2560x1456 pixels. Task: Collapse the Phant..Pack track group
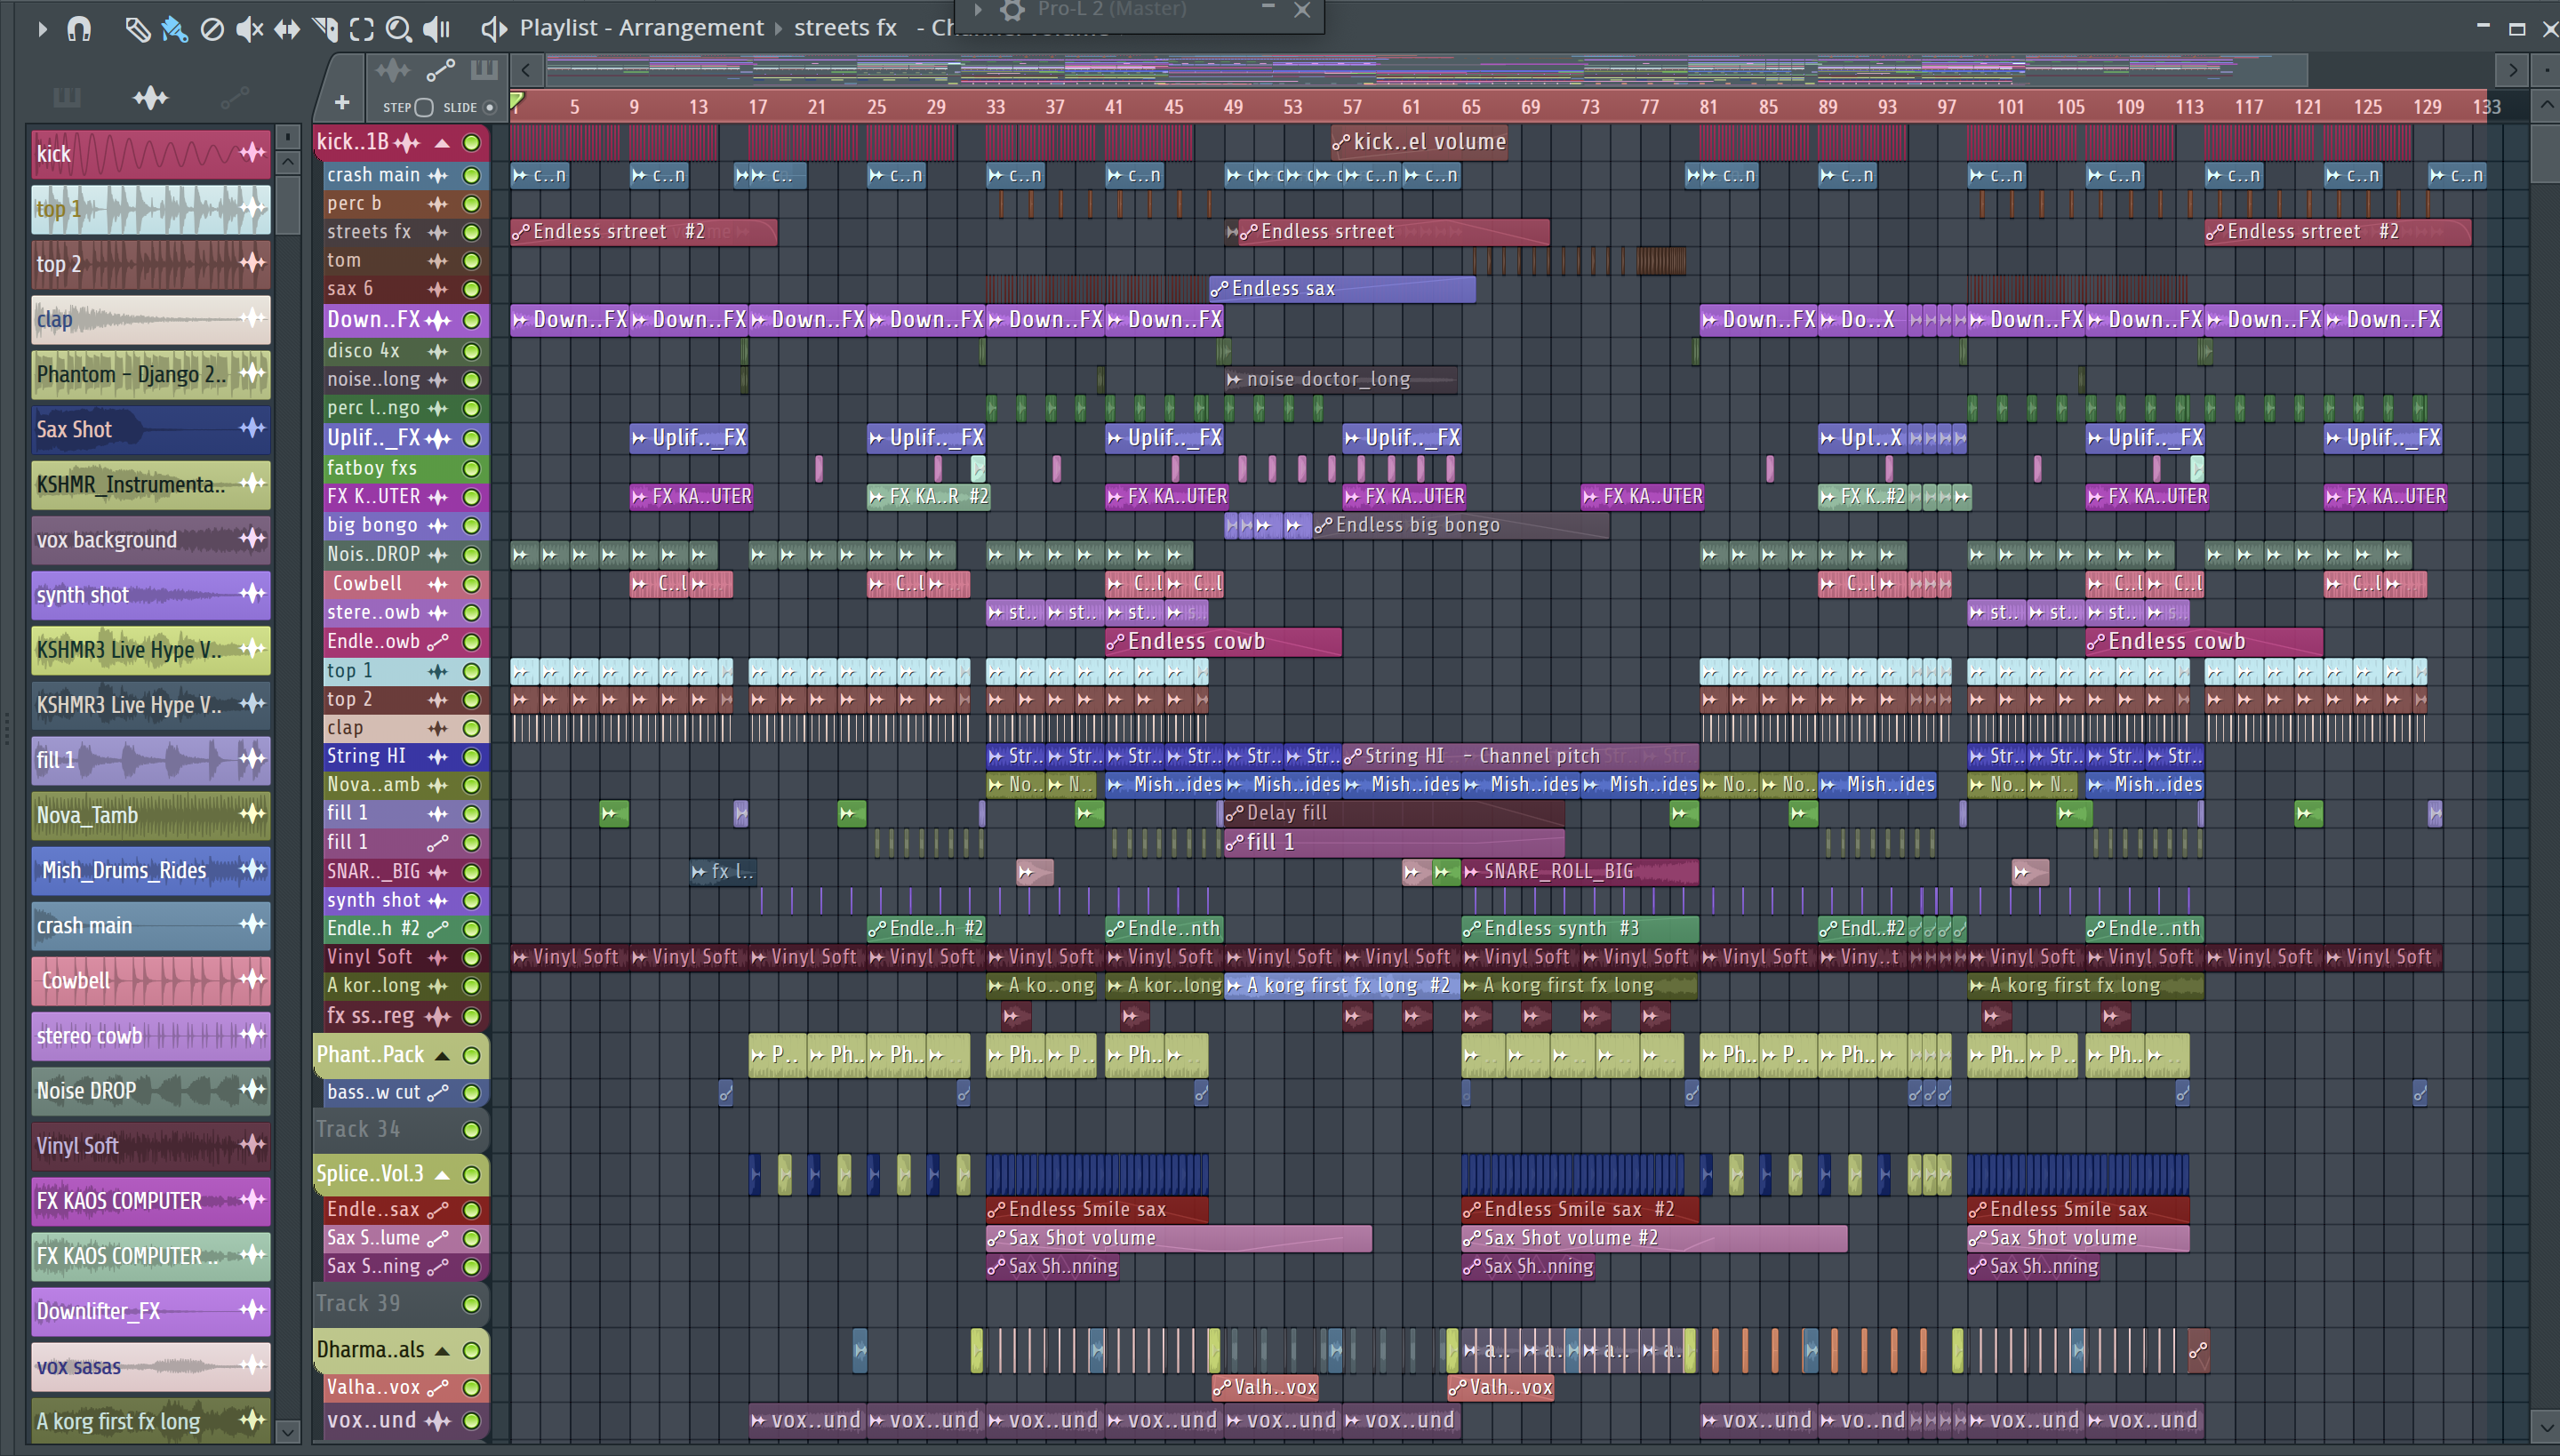[x=442, y=1055]
